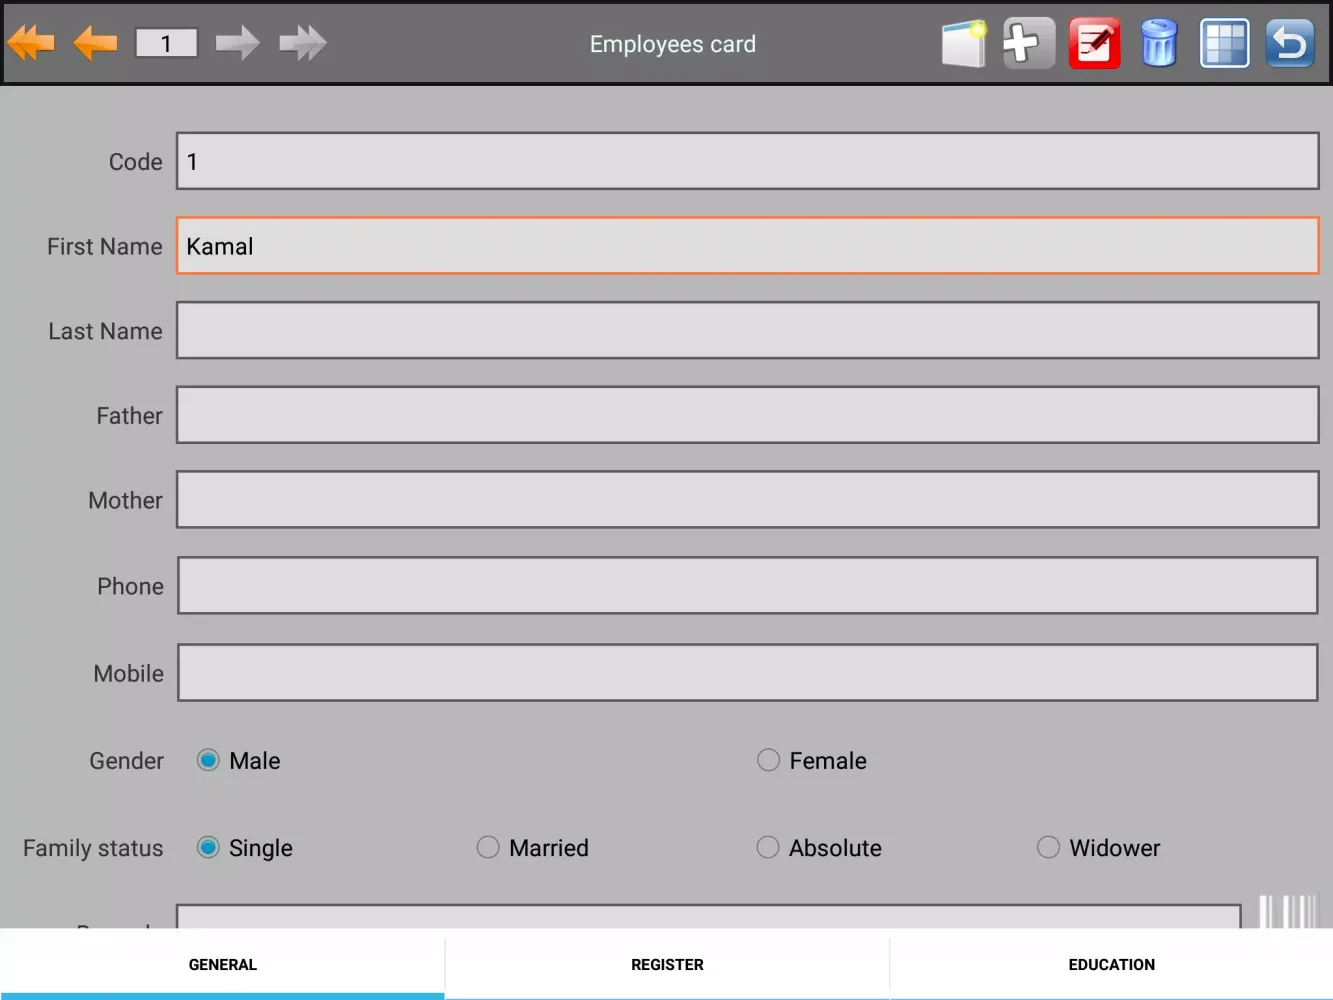Add record with plus icon

tap(1029, 43)
